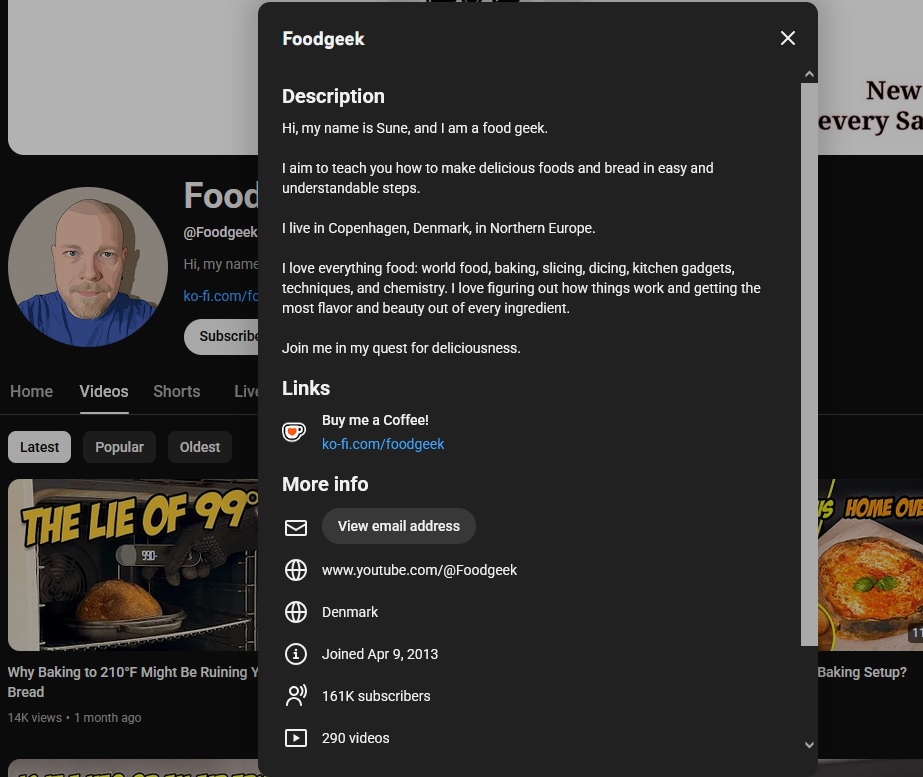Click the Foodgeek channel avatar picture
Screen dimensions: 923x777
pos(88,267)
